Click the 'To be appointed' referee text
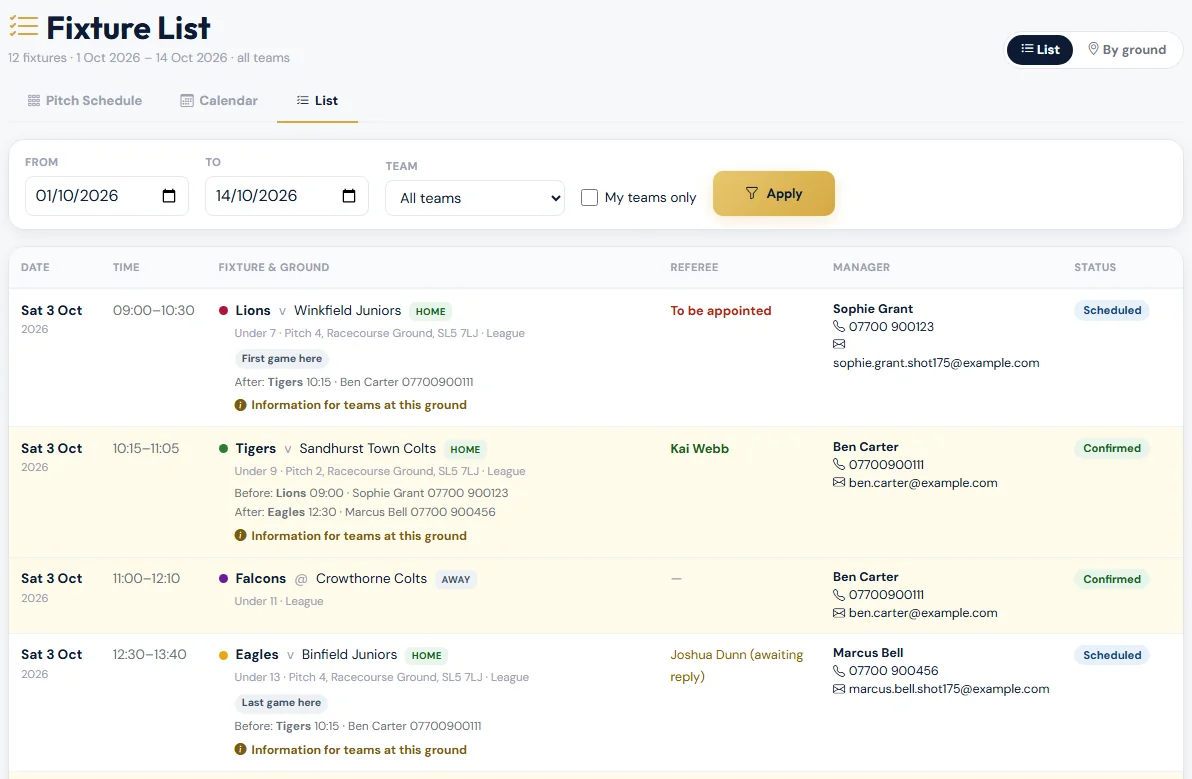The height and width of the screenshot is (779, 1192). (x=721, y=311)
